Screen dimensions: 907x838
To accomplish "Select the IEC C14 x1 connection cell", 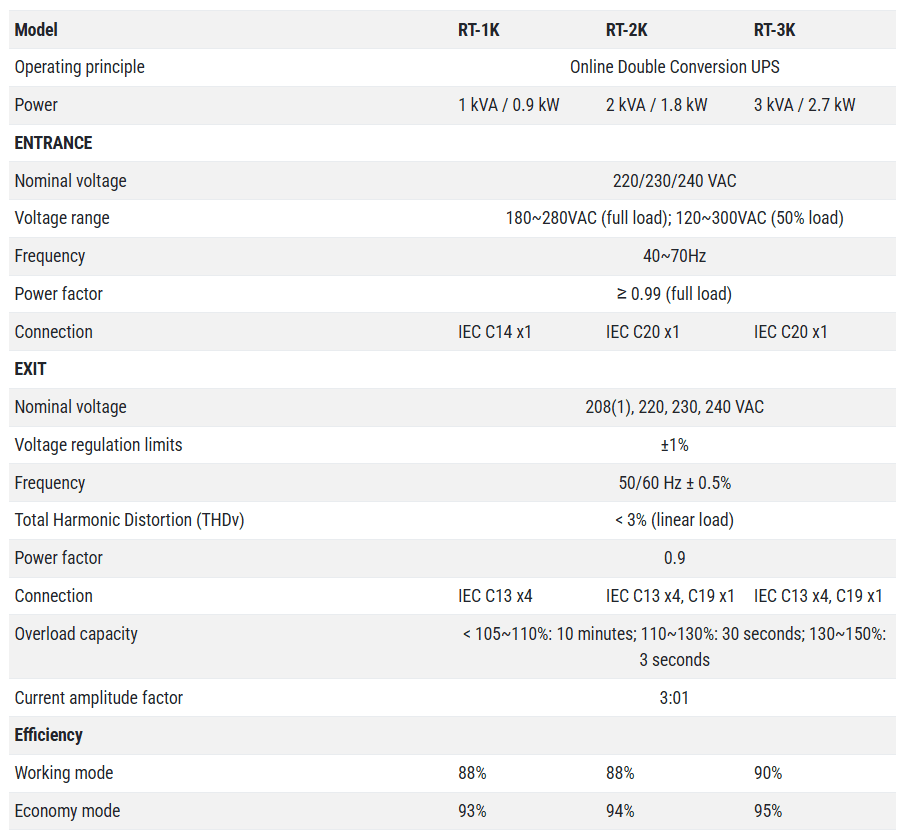I will point(494,332).
